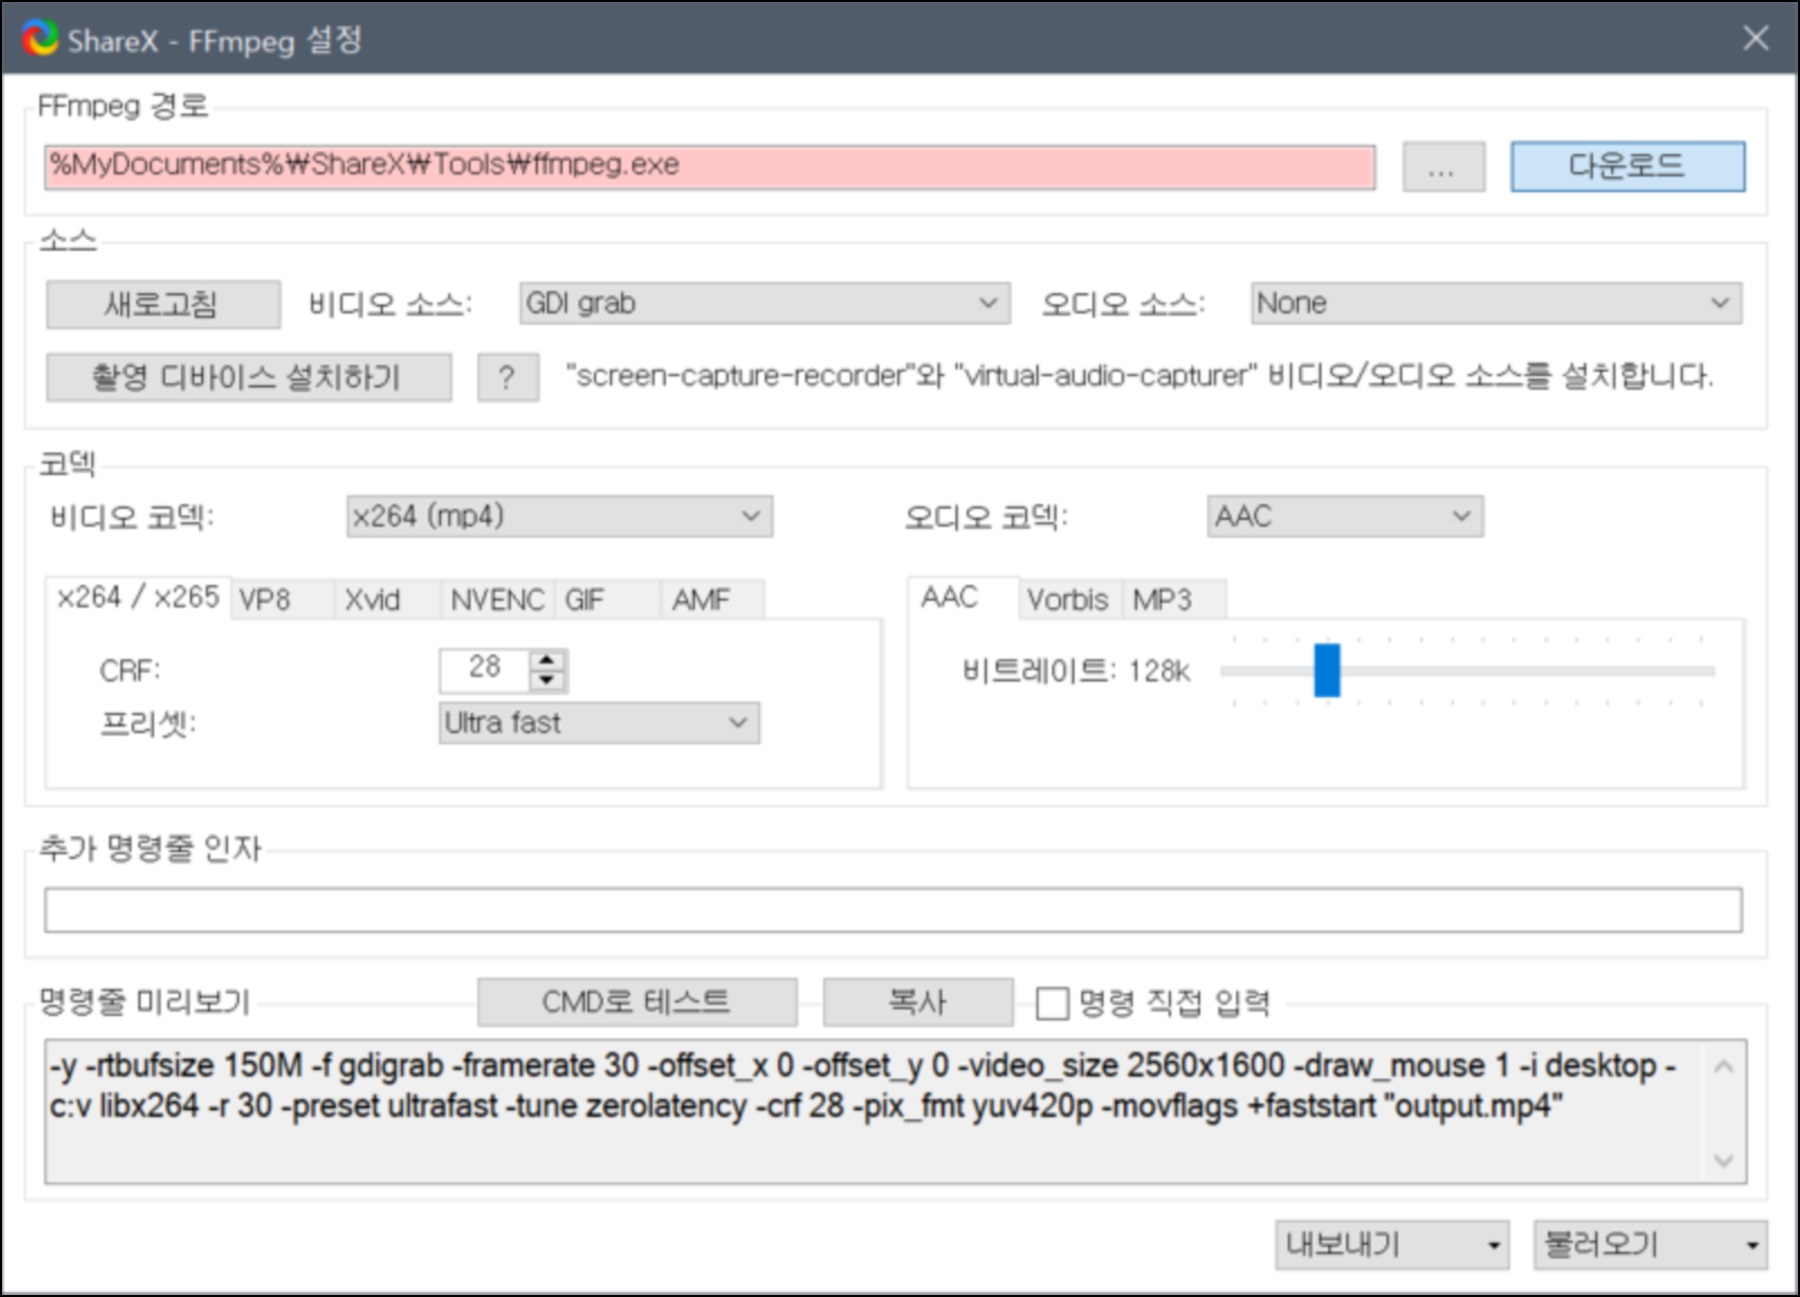Click the preview scrollbar down arrow
1800x1297 pixels.
pos(1724,1160)
